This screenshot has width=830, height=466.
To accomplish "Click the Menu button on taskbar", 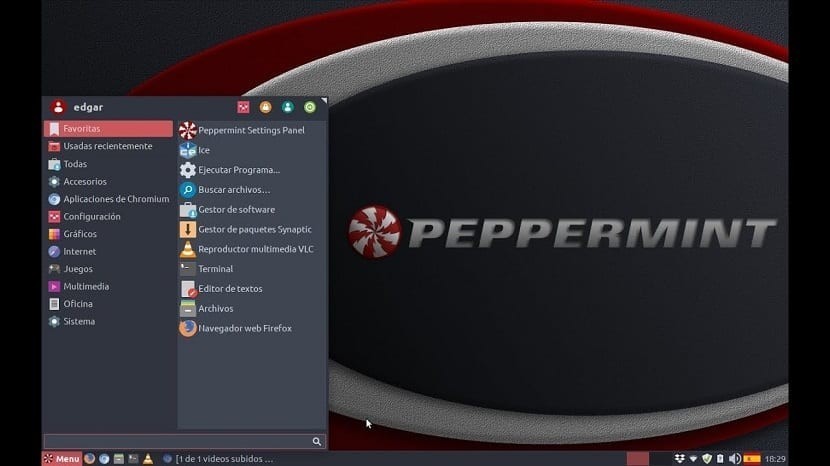I will tap(61, 459).
